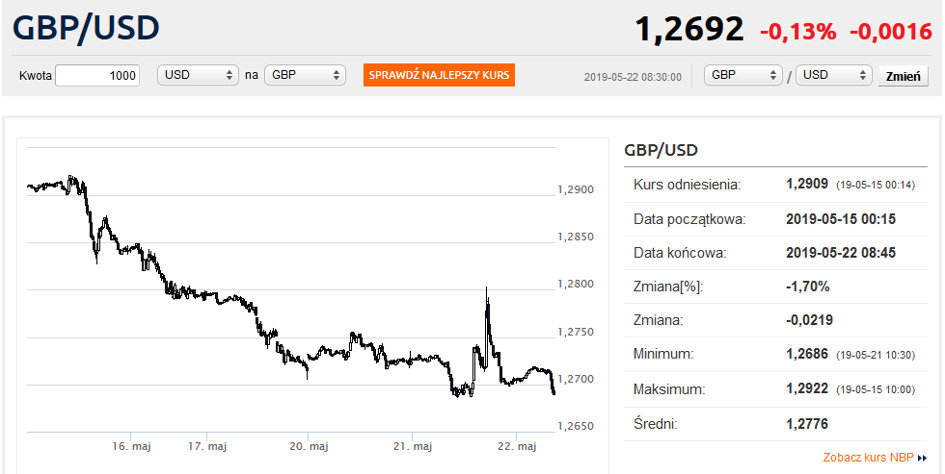Open the USD source currency dropdown beside Kwota
The image size is (945, 474).
[198, 75]
